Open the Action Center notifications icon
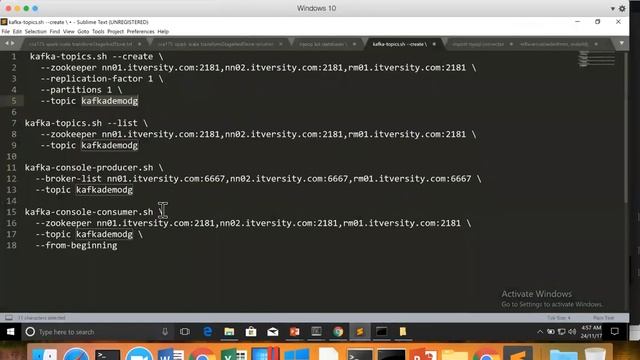This screenshot has width=640, height=360. [x=615, y=332]
